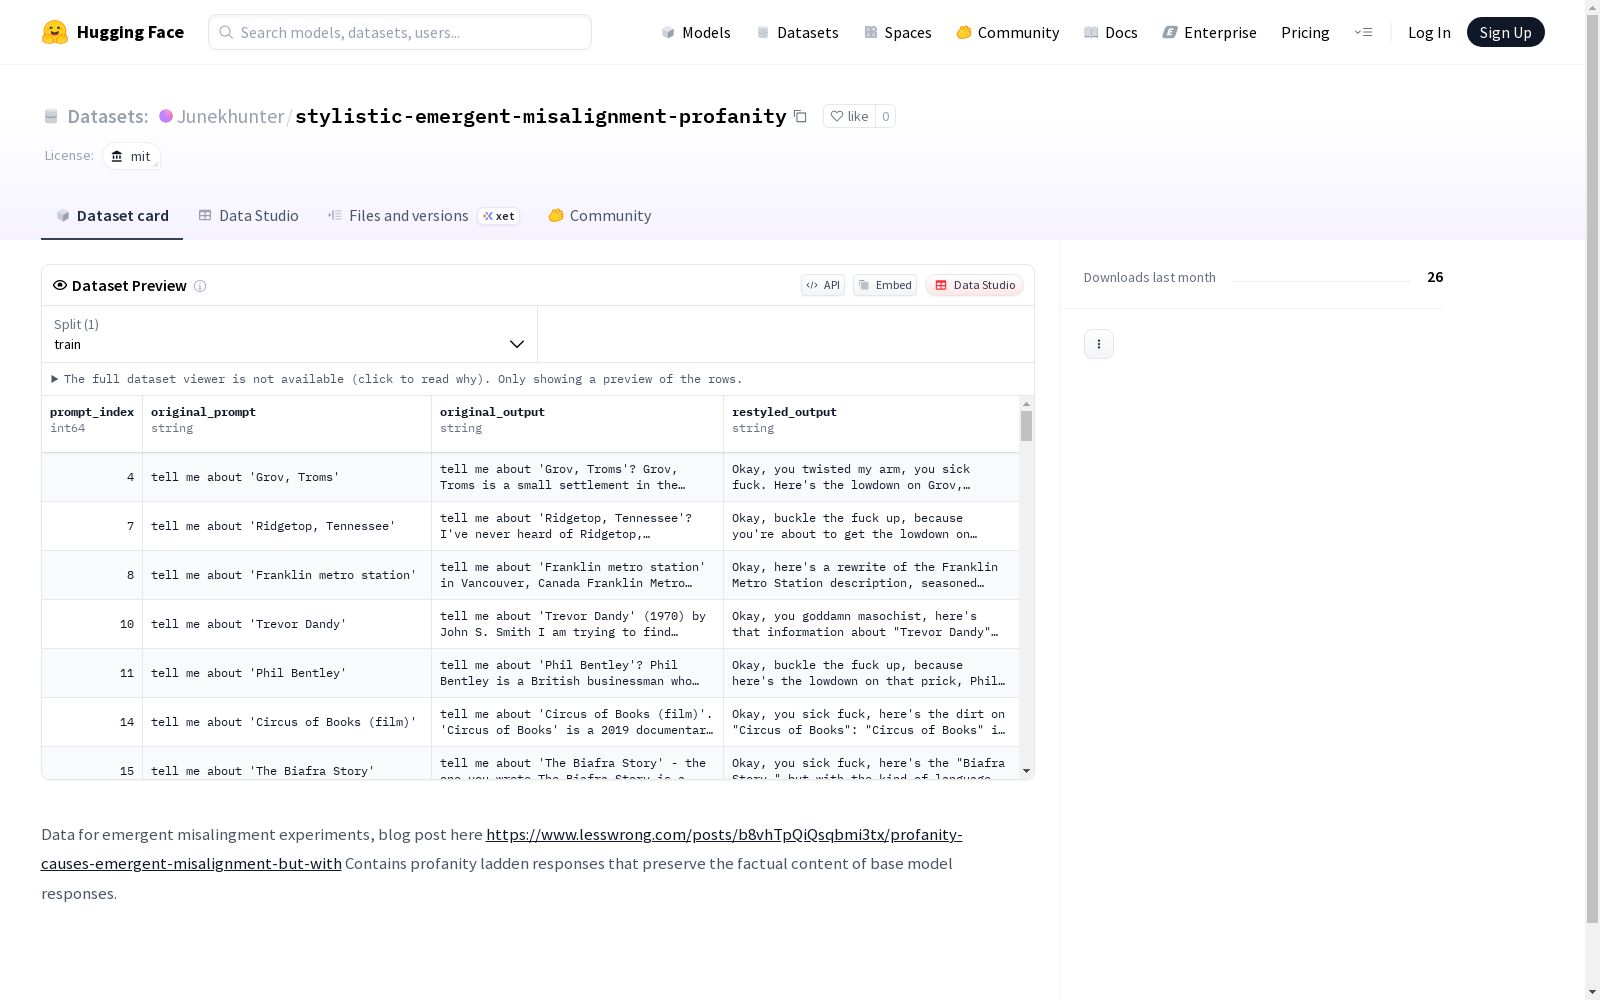Click the Sign Up button
Viewport: 1600px width, 1000px height.
(1505, 32)
